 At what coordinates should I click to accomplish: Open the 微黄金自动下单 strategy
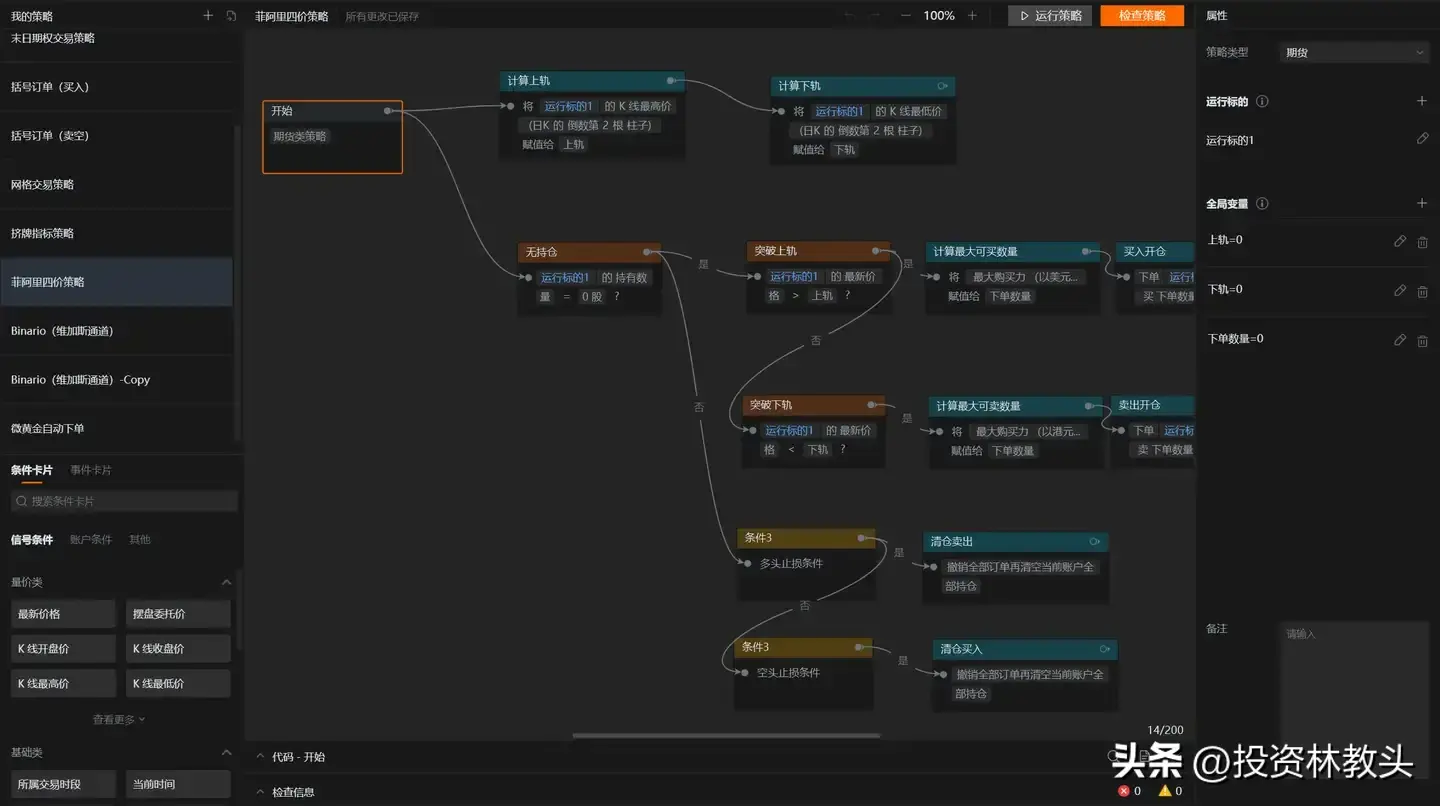(x=116, y=429)
